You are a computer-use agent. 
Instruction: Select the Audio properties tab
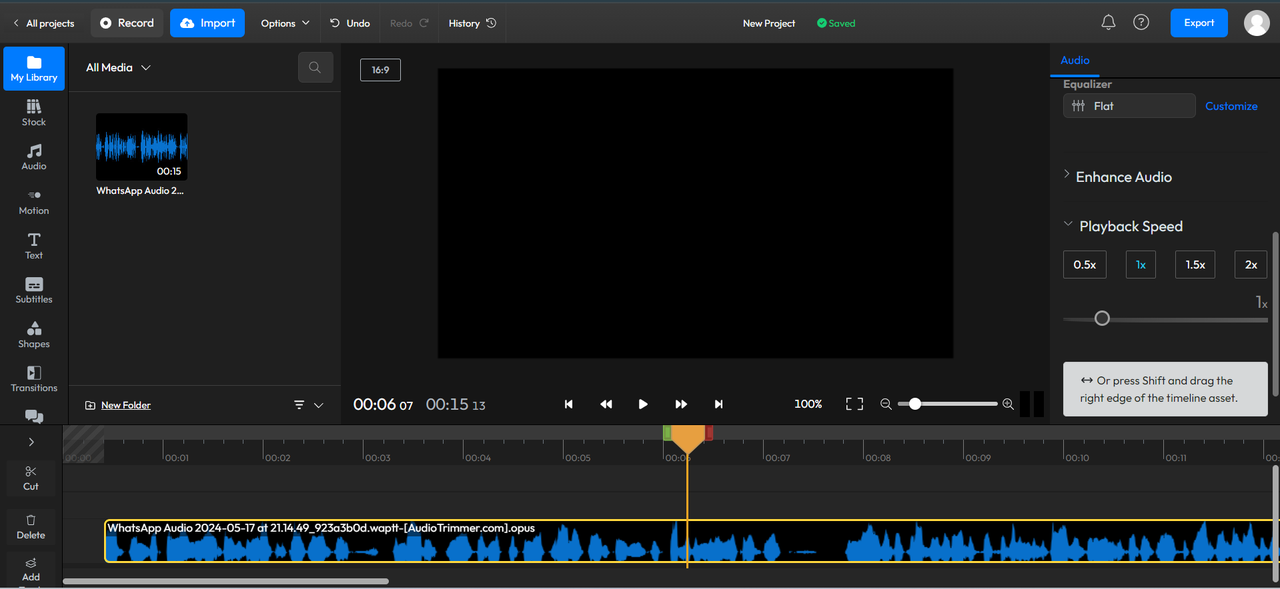point(1075,60)
